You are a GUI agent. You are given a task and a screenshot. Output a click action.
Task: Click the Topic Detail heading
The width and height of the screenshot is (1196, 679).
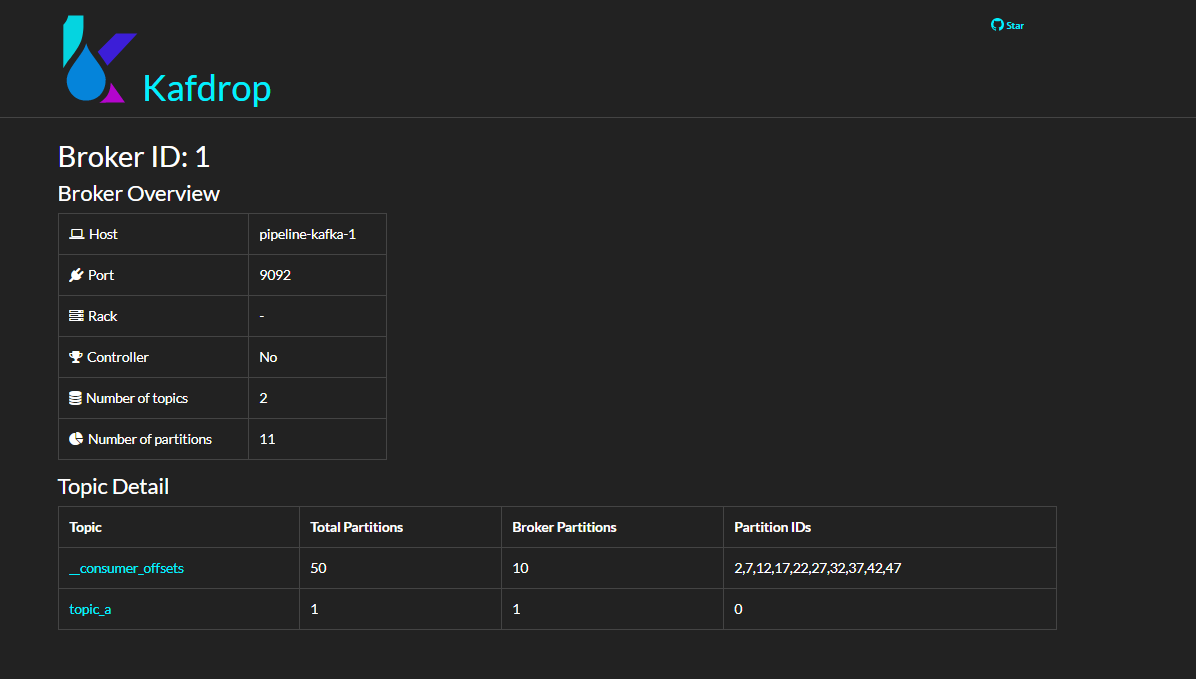(x=114, y=487)
